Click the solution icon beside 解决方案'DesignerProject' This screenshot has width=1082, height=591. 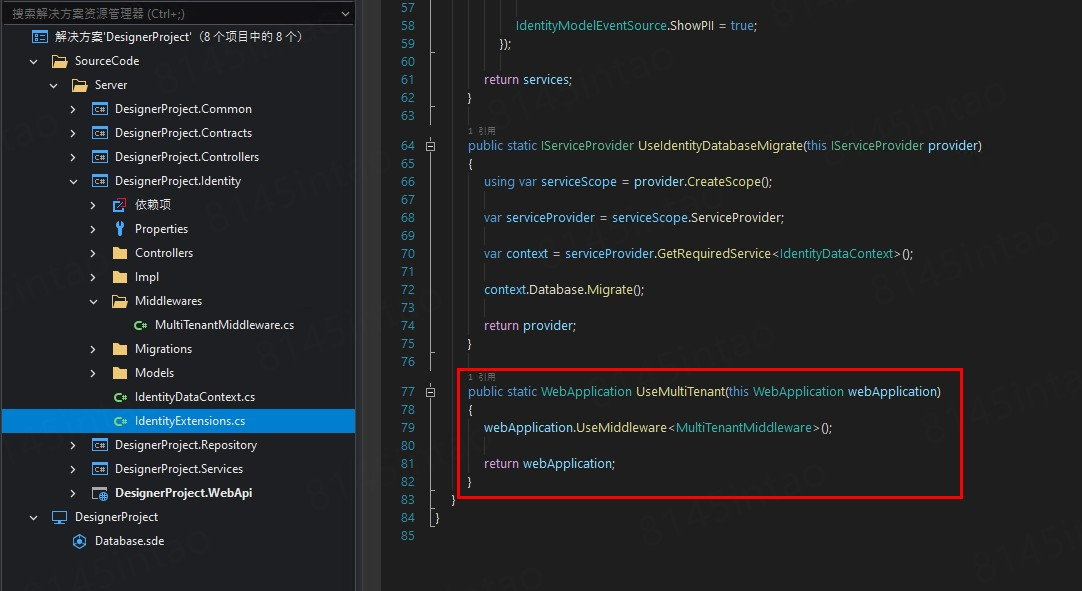[40, 37]
